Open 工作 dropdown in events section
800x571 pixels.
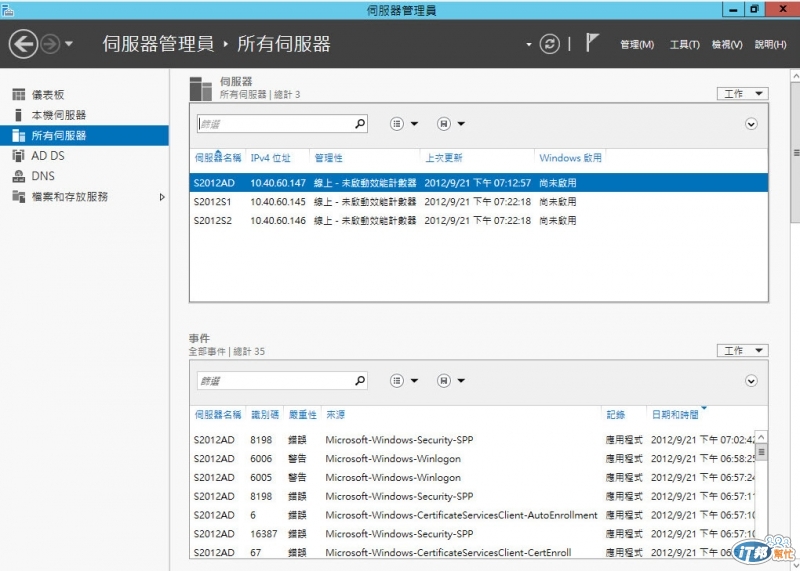click(x=742, y=351)
